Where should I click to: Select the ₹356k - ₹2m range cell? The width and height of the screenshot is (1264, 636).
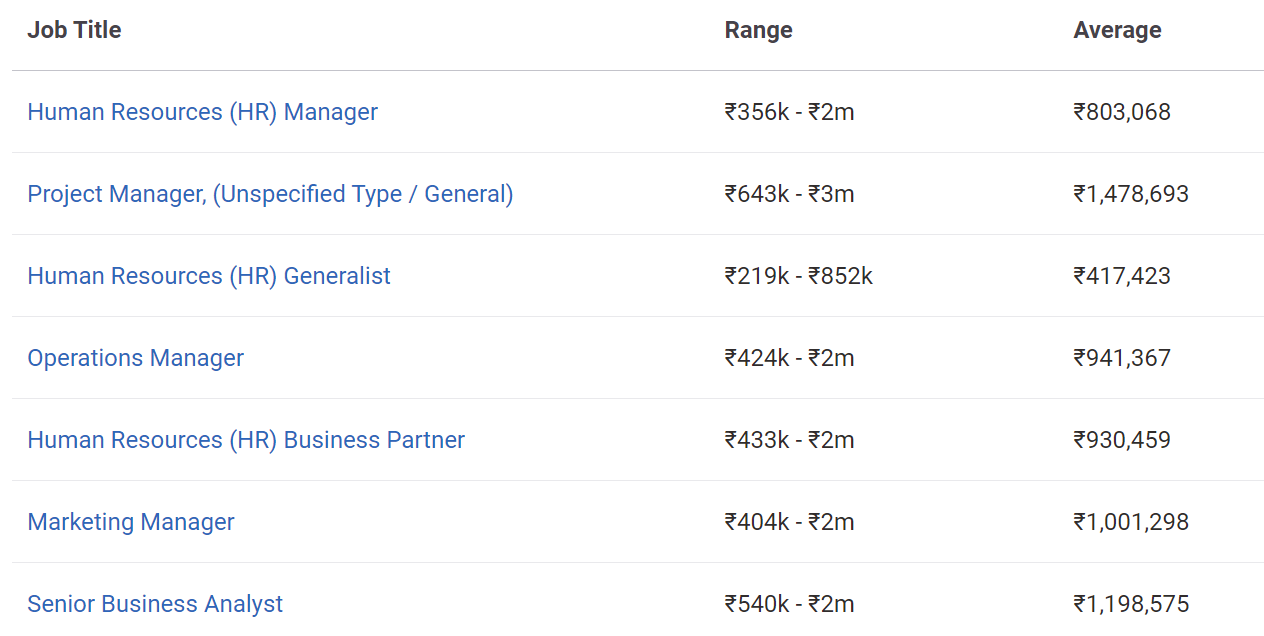[x=789, y=112]
